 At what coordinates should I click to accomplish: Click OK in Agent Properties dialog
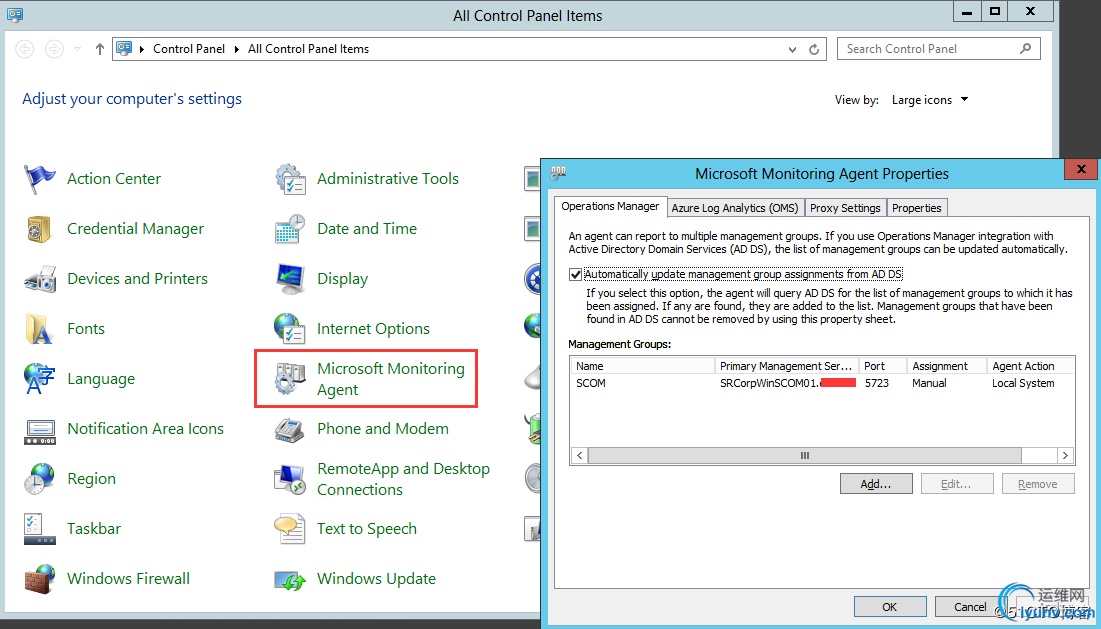tap(890, 607)
